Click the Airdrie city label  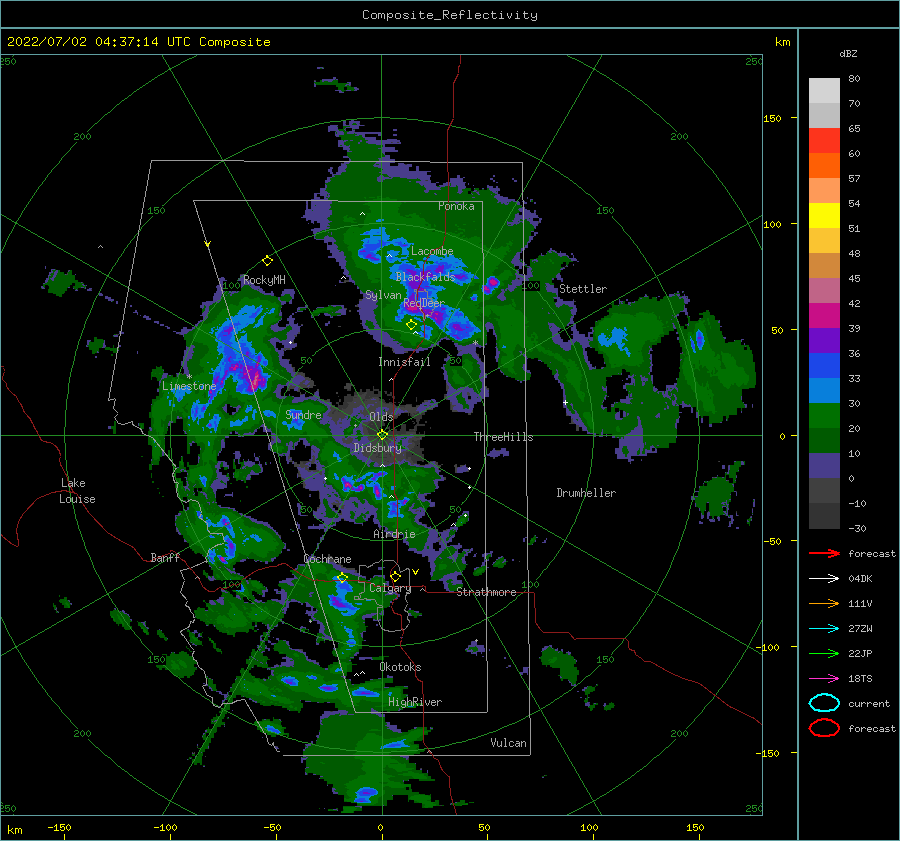click(394, 534)
